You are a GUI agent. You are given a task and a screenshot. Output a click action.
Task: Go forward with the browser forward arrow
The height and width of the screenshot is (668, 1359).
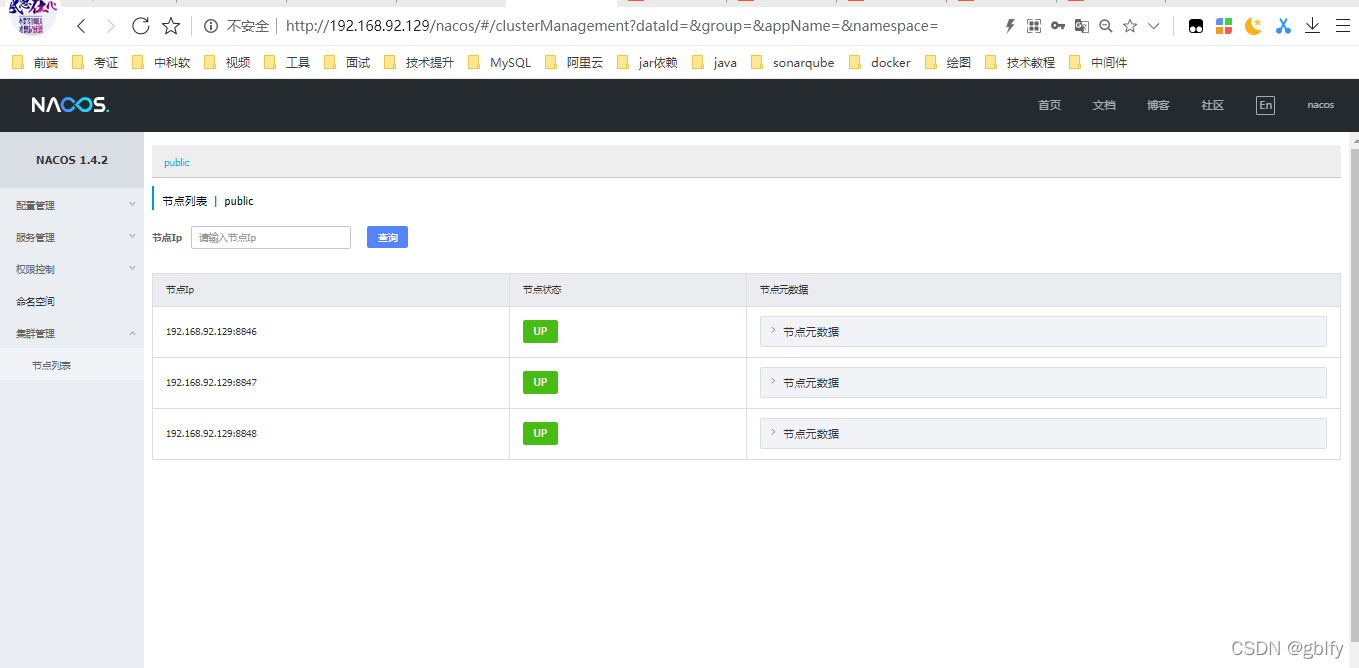[x=111, y=26]
